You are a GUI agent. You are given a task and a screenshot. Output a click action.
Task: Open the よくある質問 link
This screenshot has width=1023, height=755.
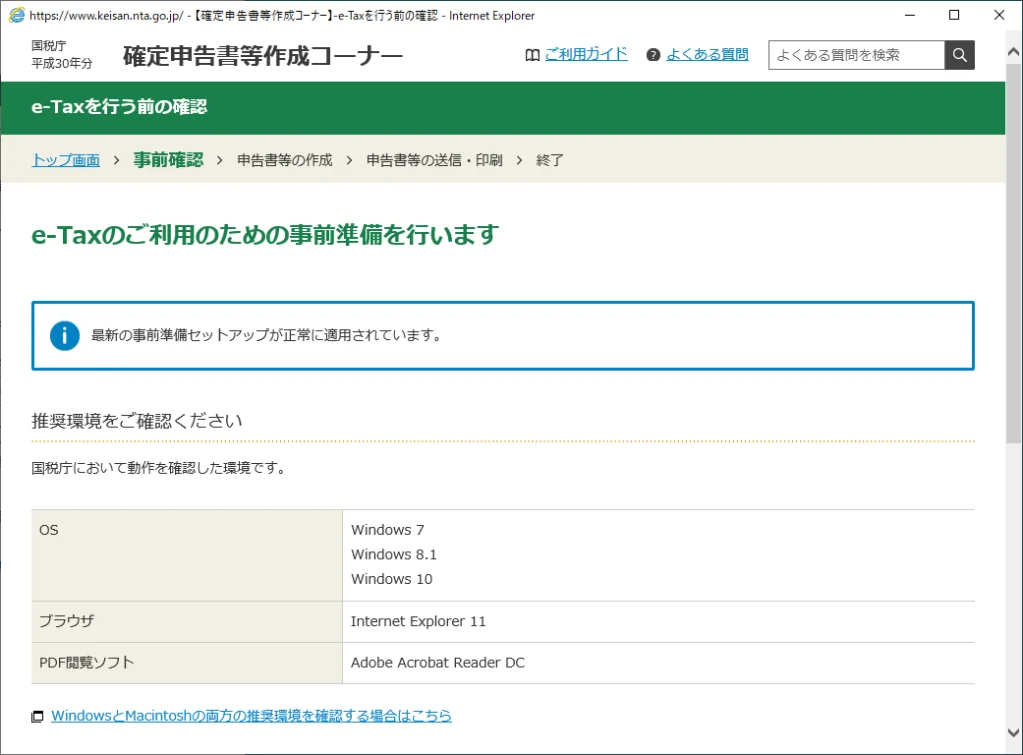[x=710, y=55]
